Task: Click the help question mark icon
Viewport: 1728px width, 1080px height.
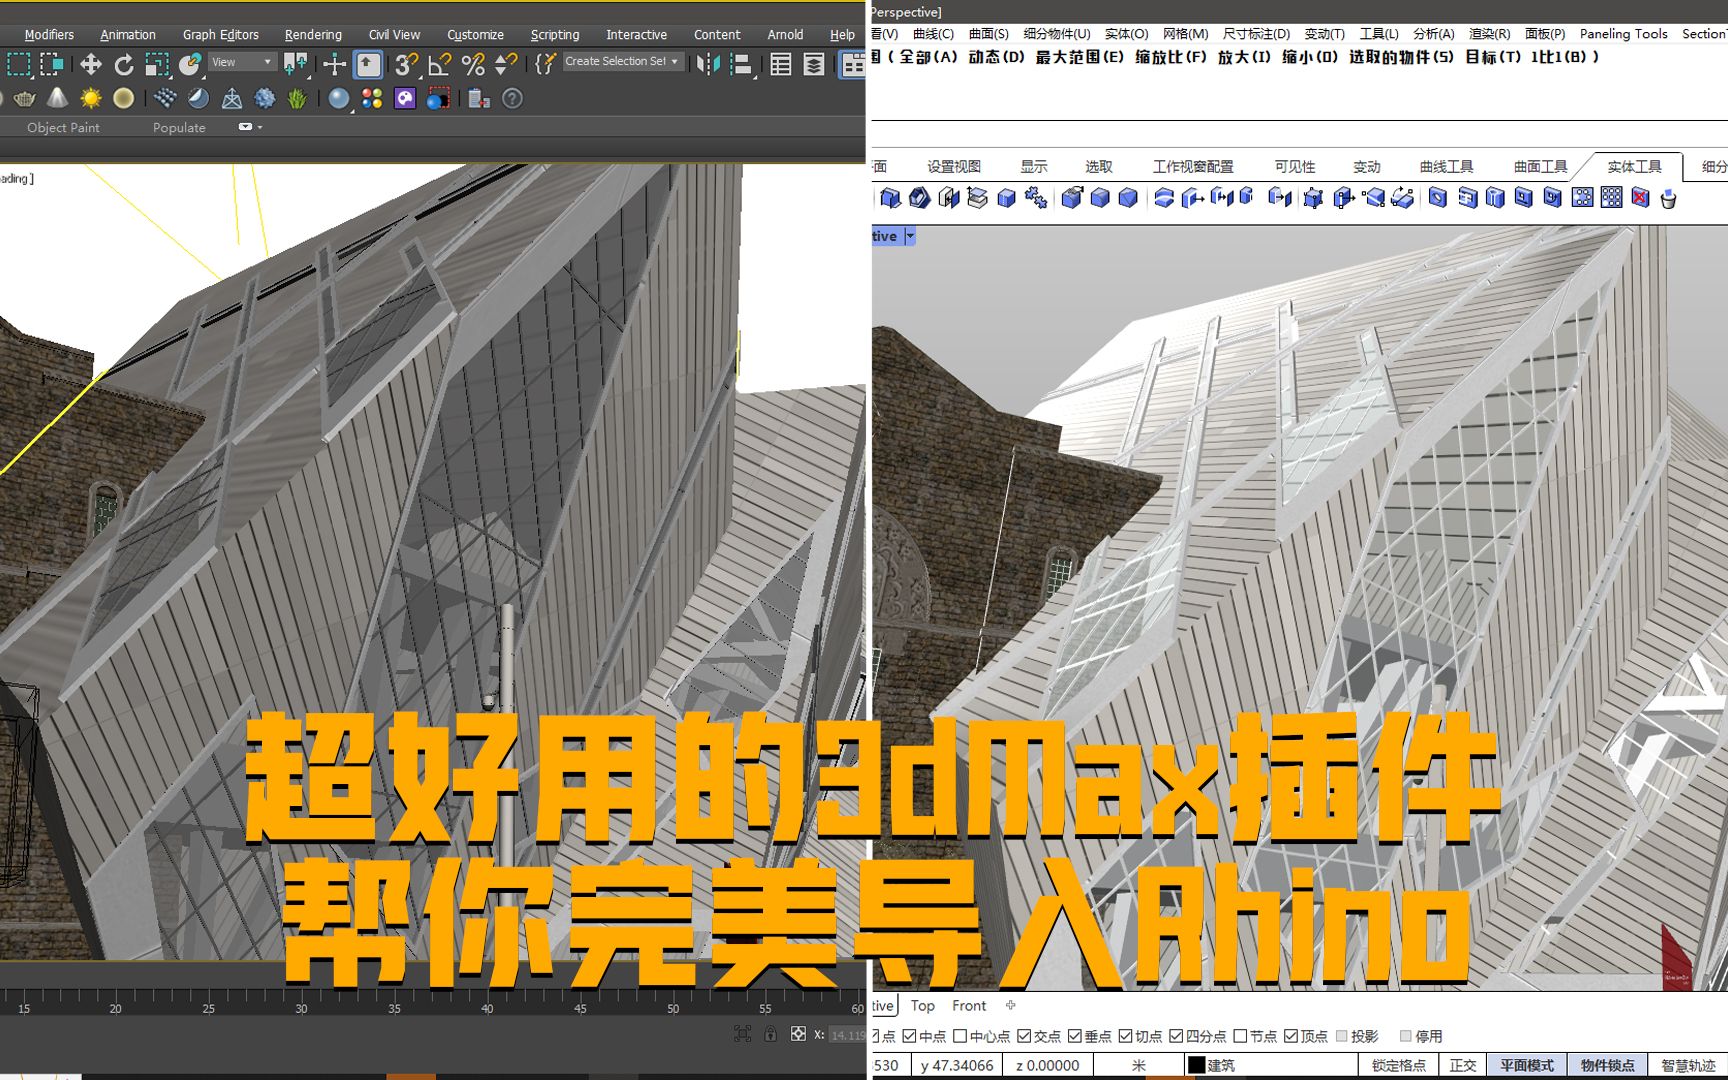Action: (512, 99)
